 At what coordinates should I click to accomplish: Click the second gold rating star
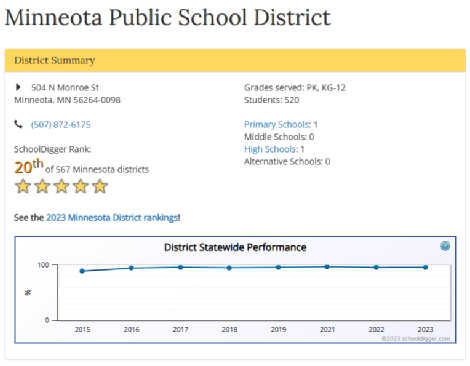tap(42, 186)
